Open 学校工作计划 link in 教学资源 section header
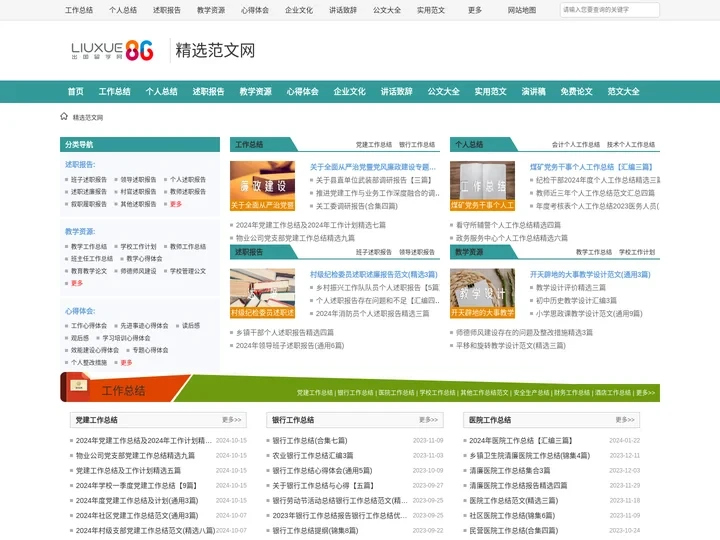Image resolution: width=720 pixels, height=540 pixels. [637, 252]
